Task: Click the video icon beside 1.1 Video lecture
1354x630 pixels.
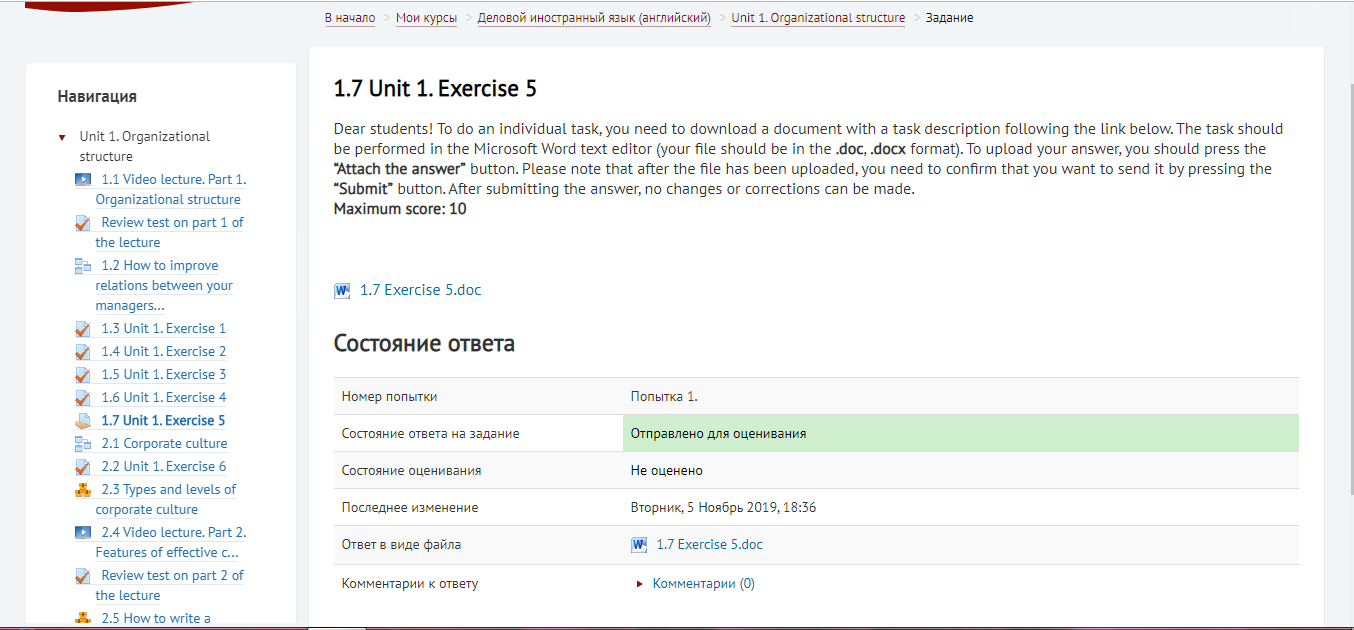Action: coord(83,180)
